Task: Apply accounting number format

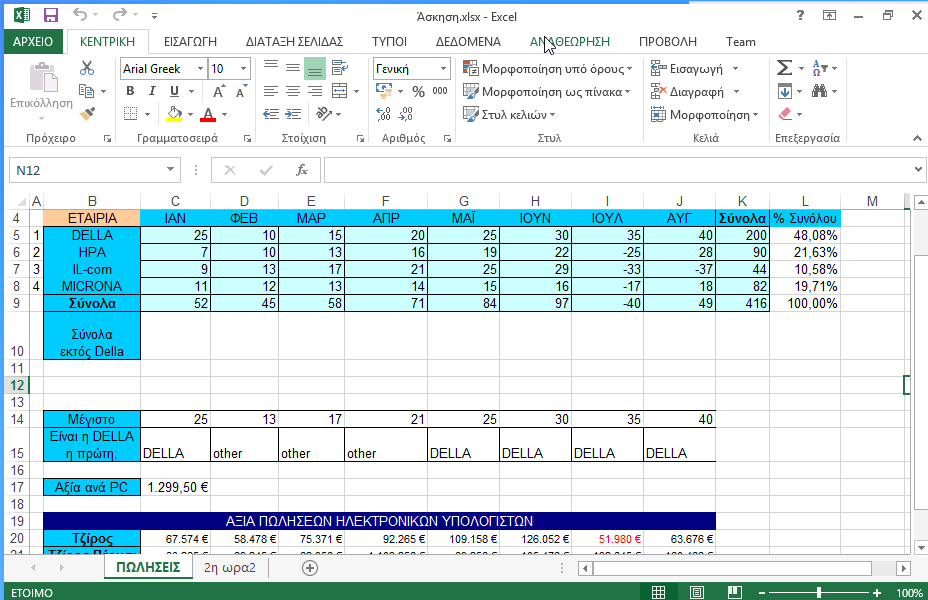Action: 384,91
